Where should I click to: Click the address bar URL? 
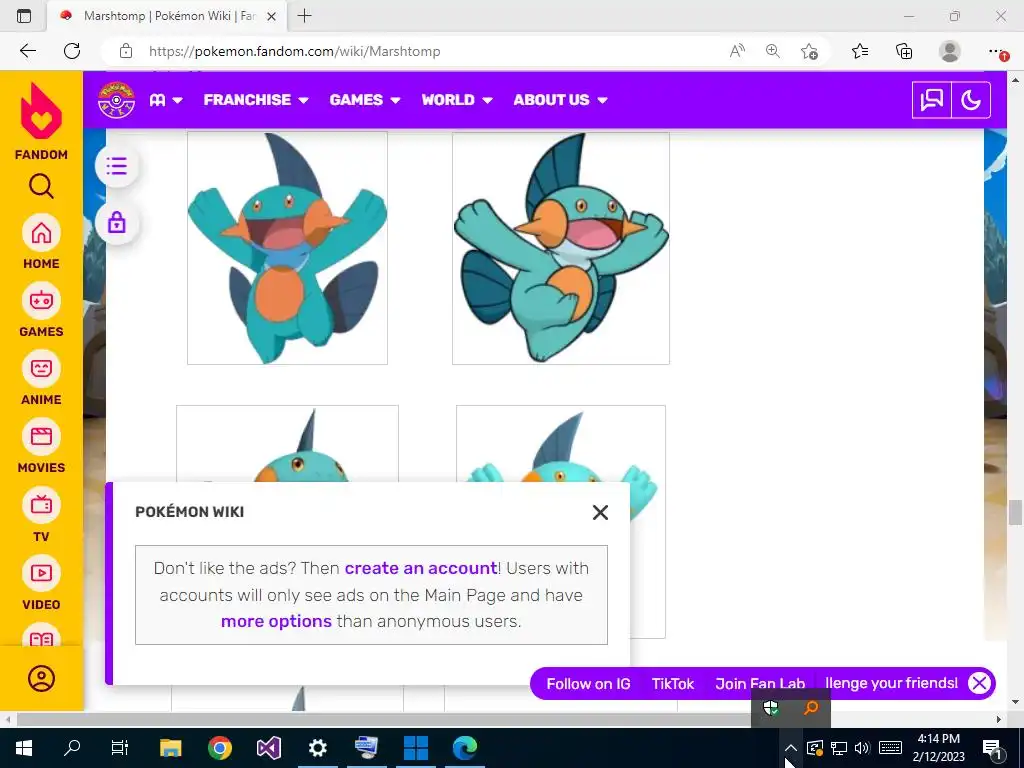[295, 51]
